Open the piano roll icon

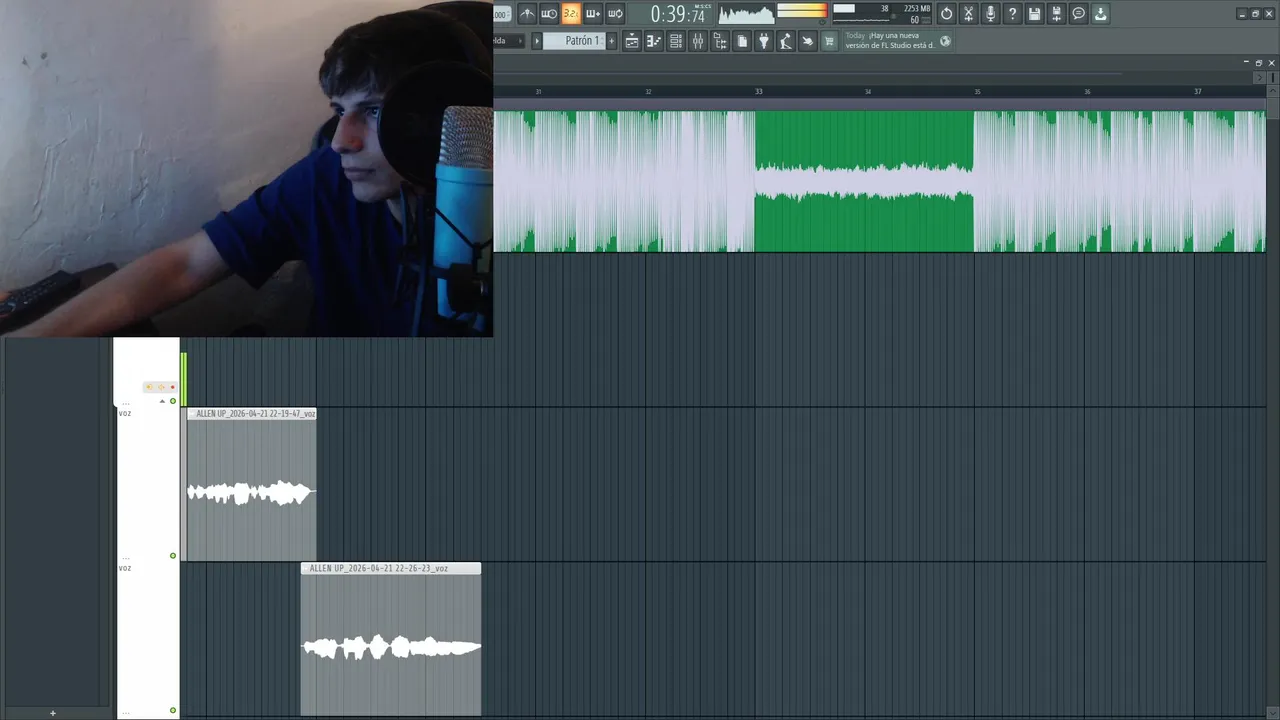click(x=654, y=41)
